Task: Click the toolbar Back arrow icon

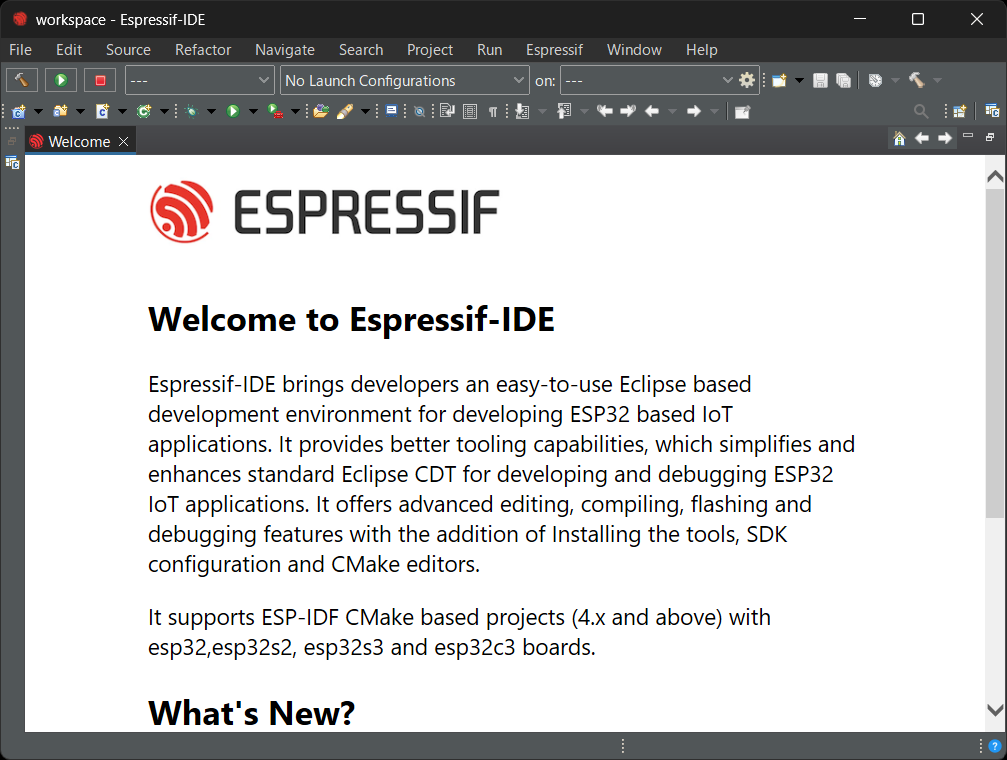Action: pyautogui.click(x=652, y=111)
